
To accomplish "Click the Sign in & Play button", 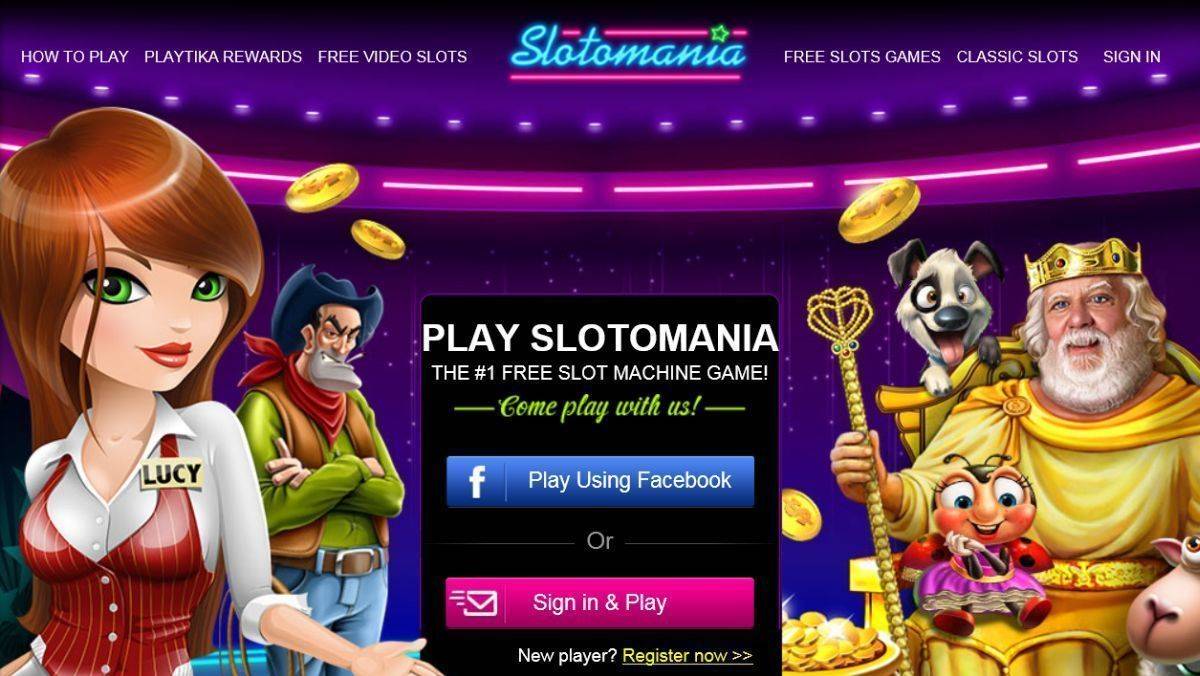I will (x=600, y=603).
